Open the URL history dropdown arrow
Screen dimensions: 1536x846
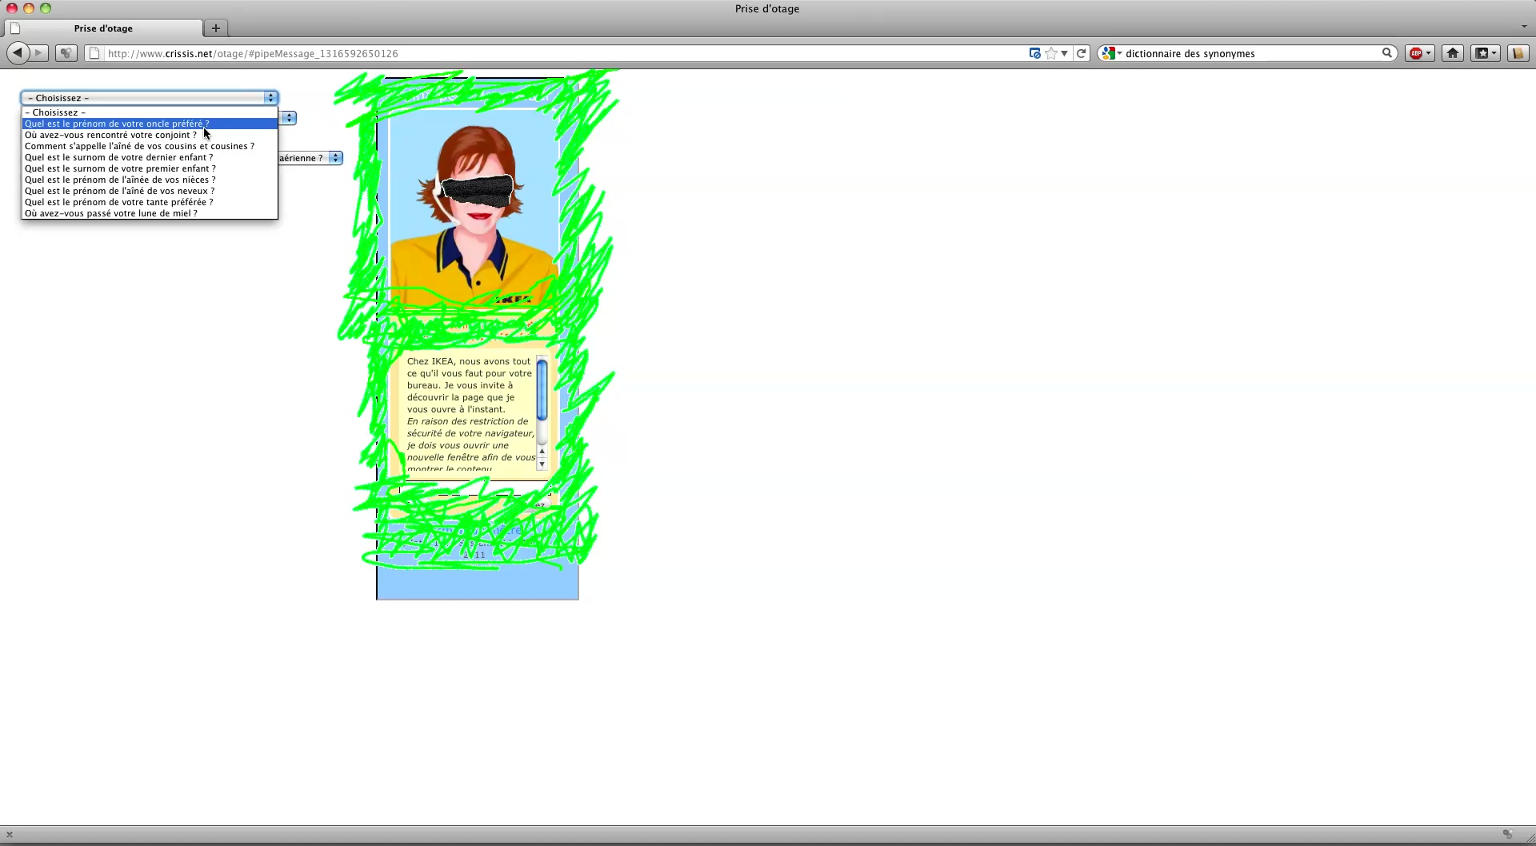1064,53
